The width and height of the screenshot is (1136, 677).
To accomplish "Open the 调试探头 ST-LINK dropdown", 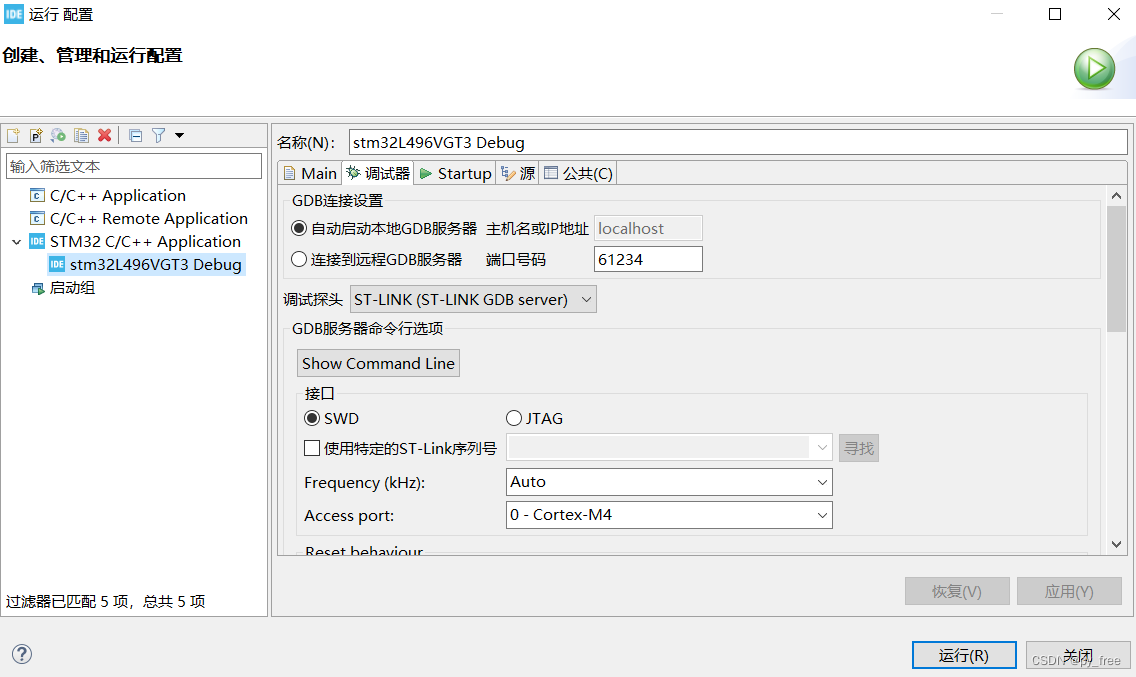I will click(473, 299).
